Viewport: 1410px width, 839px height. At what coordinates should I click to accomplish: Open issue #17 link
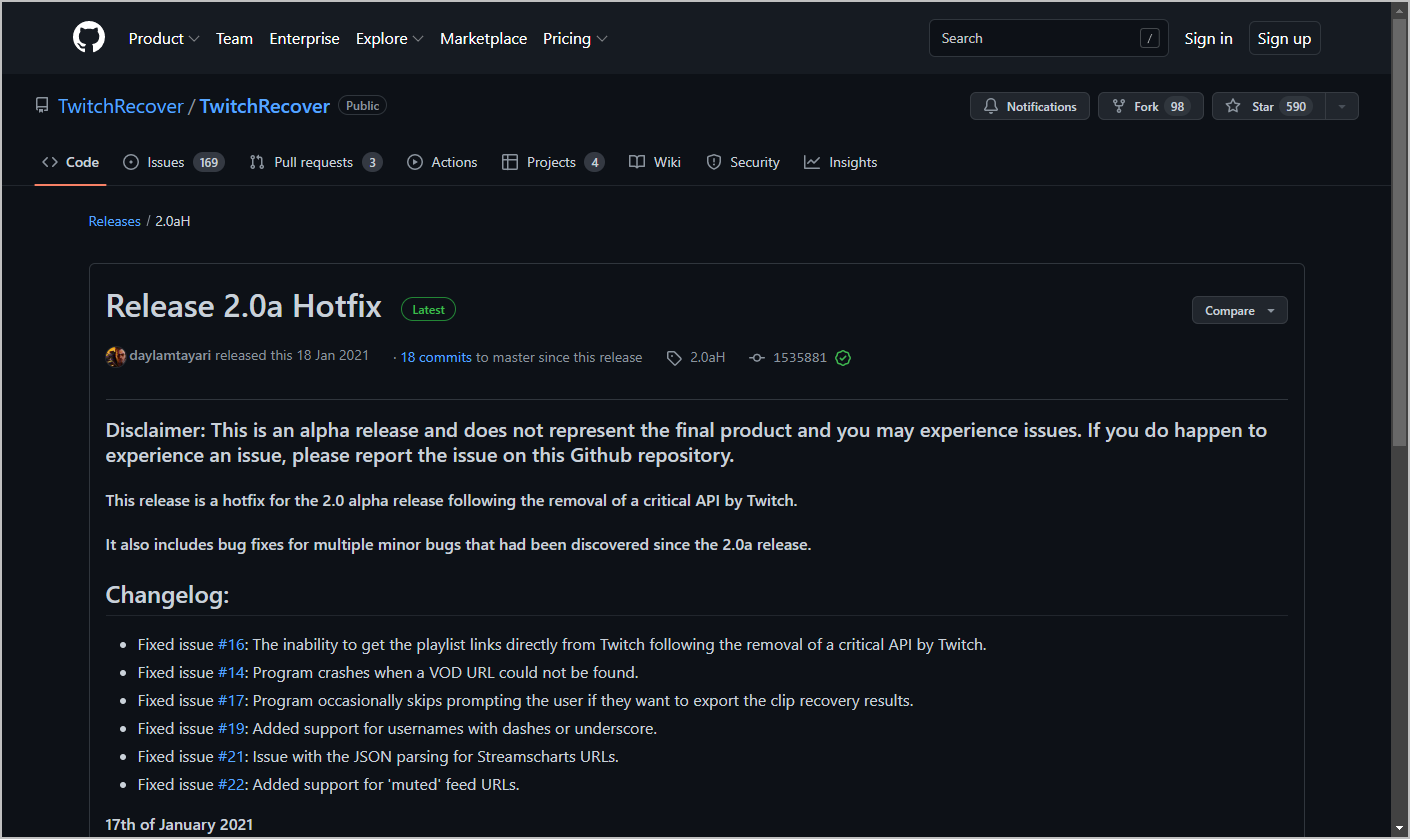(x=231, y=700)
